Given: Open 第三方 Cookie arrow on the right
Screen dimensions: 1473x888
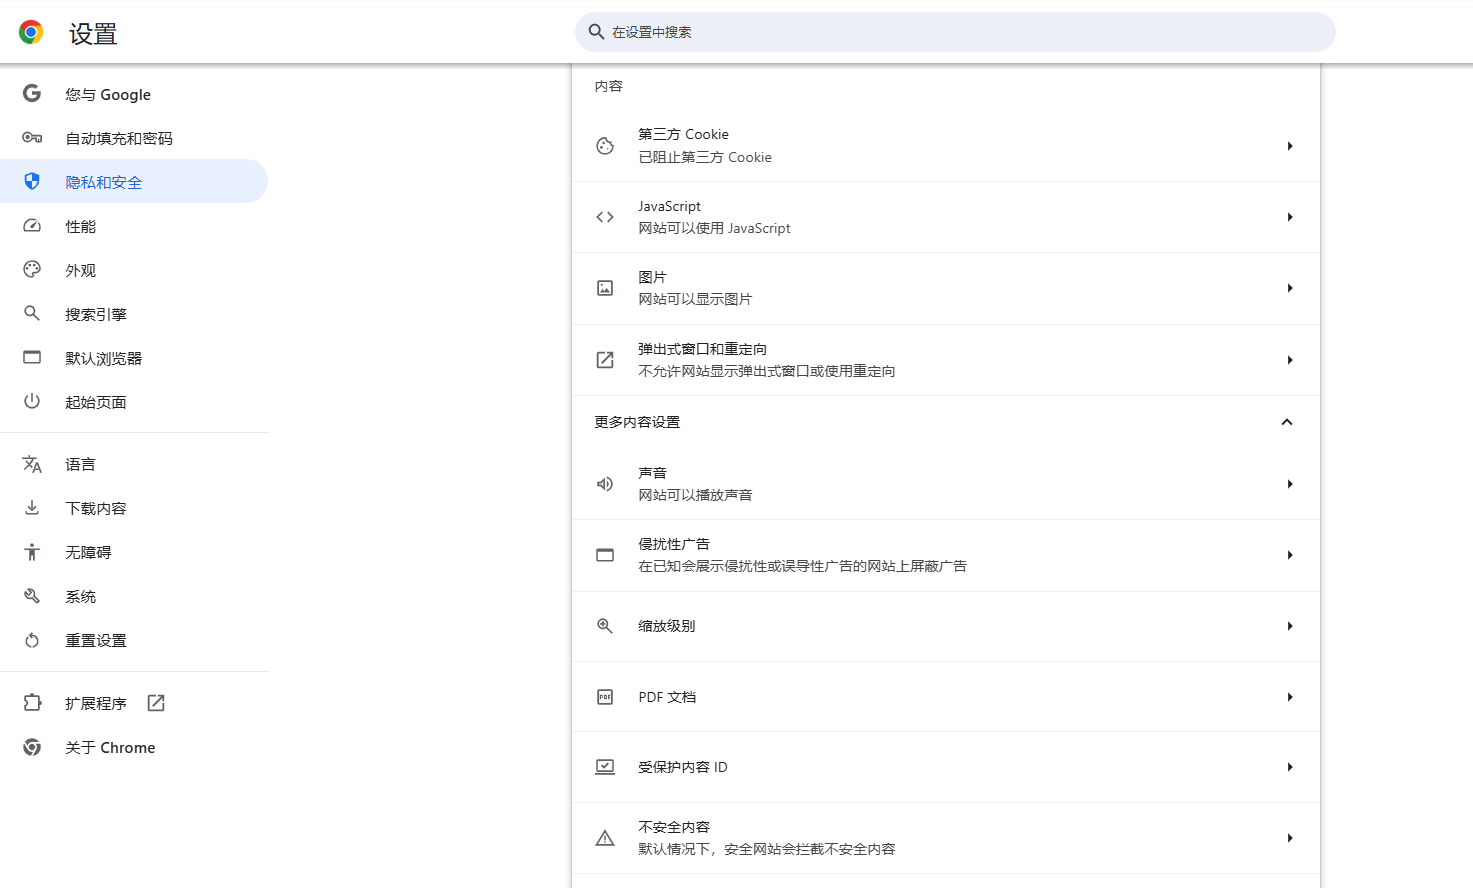Looking at the screenshot, I should [1290, 146].
